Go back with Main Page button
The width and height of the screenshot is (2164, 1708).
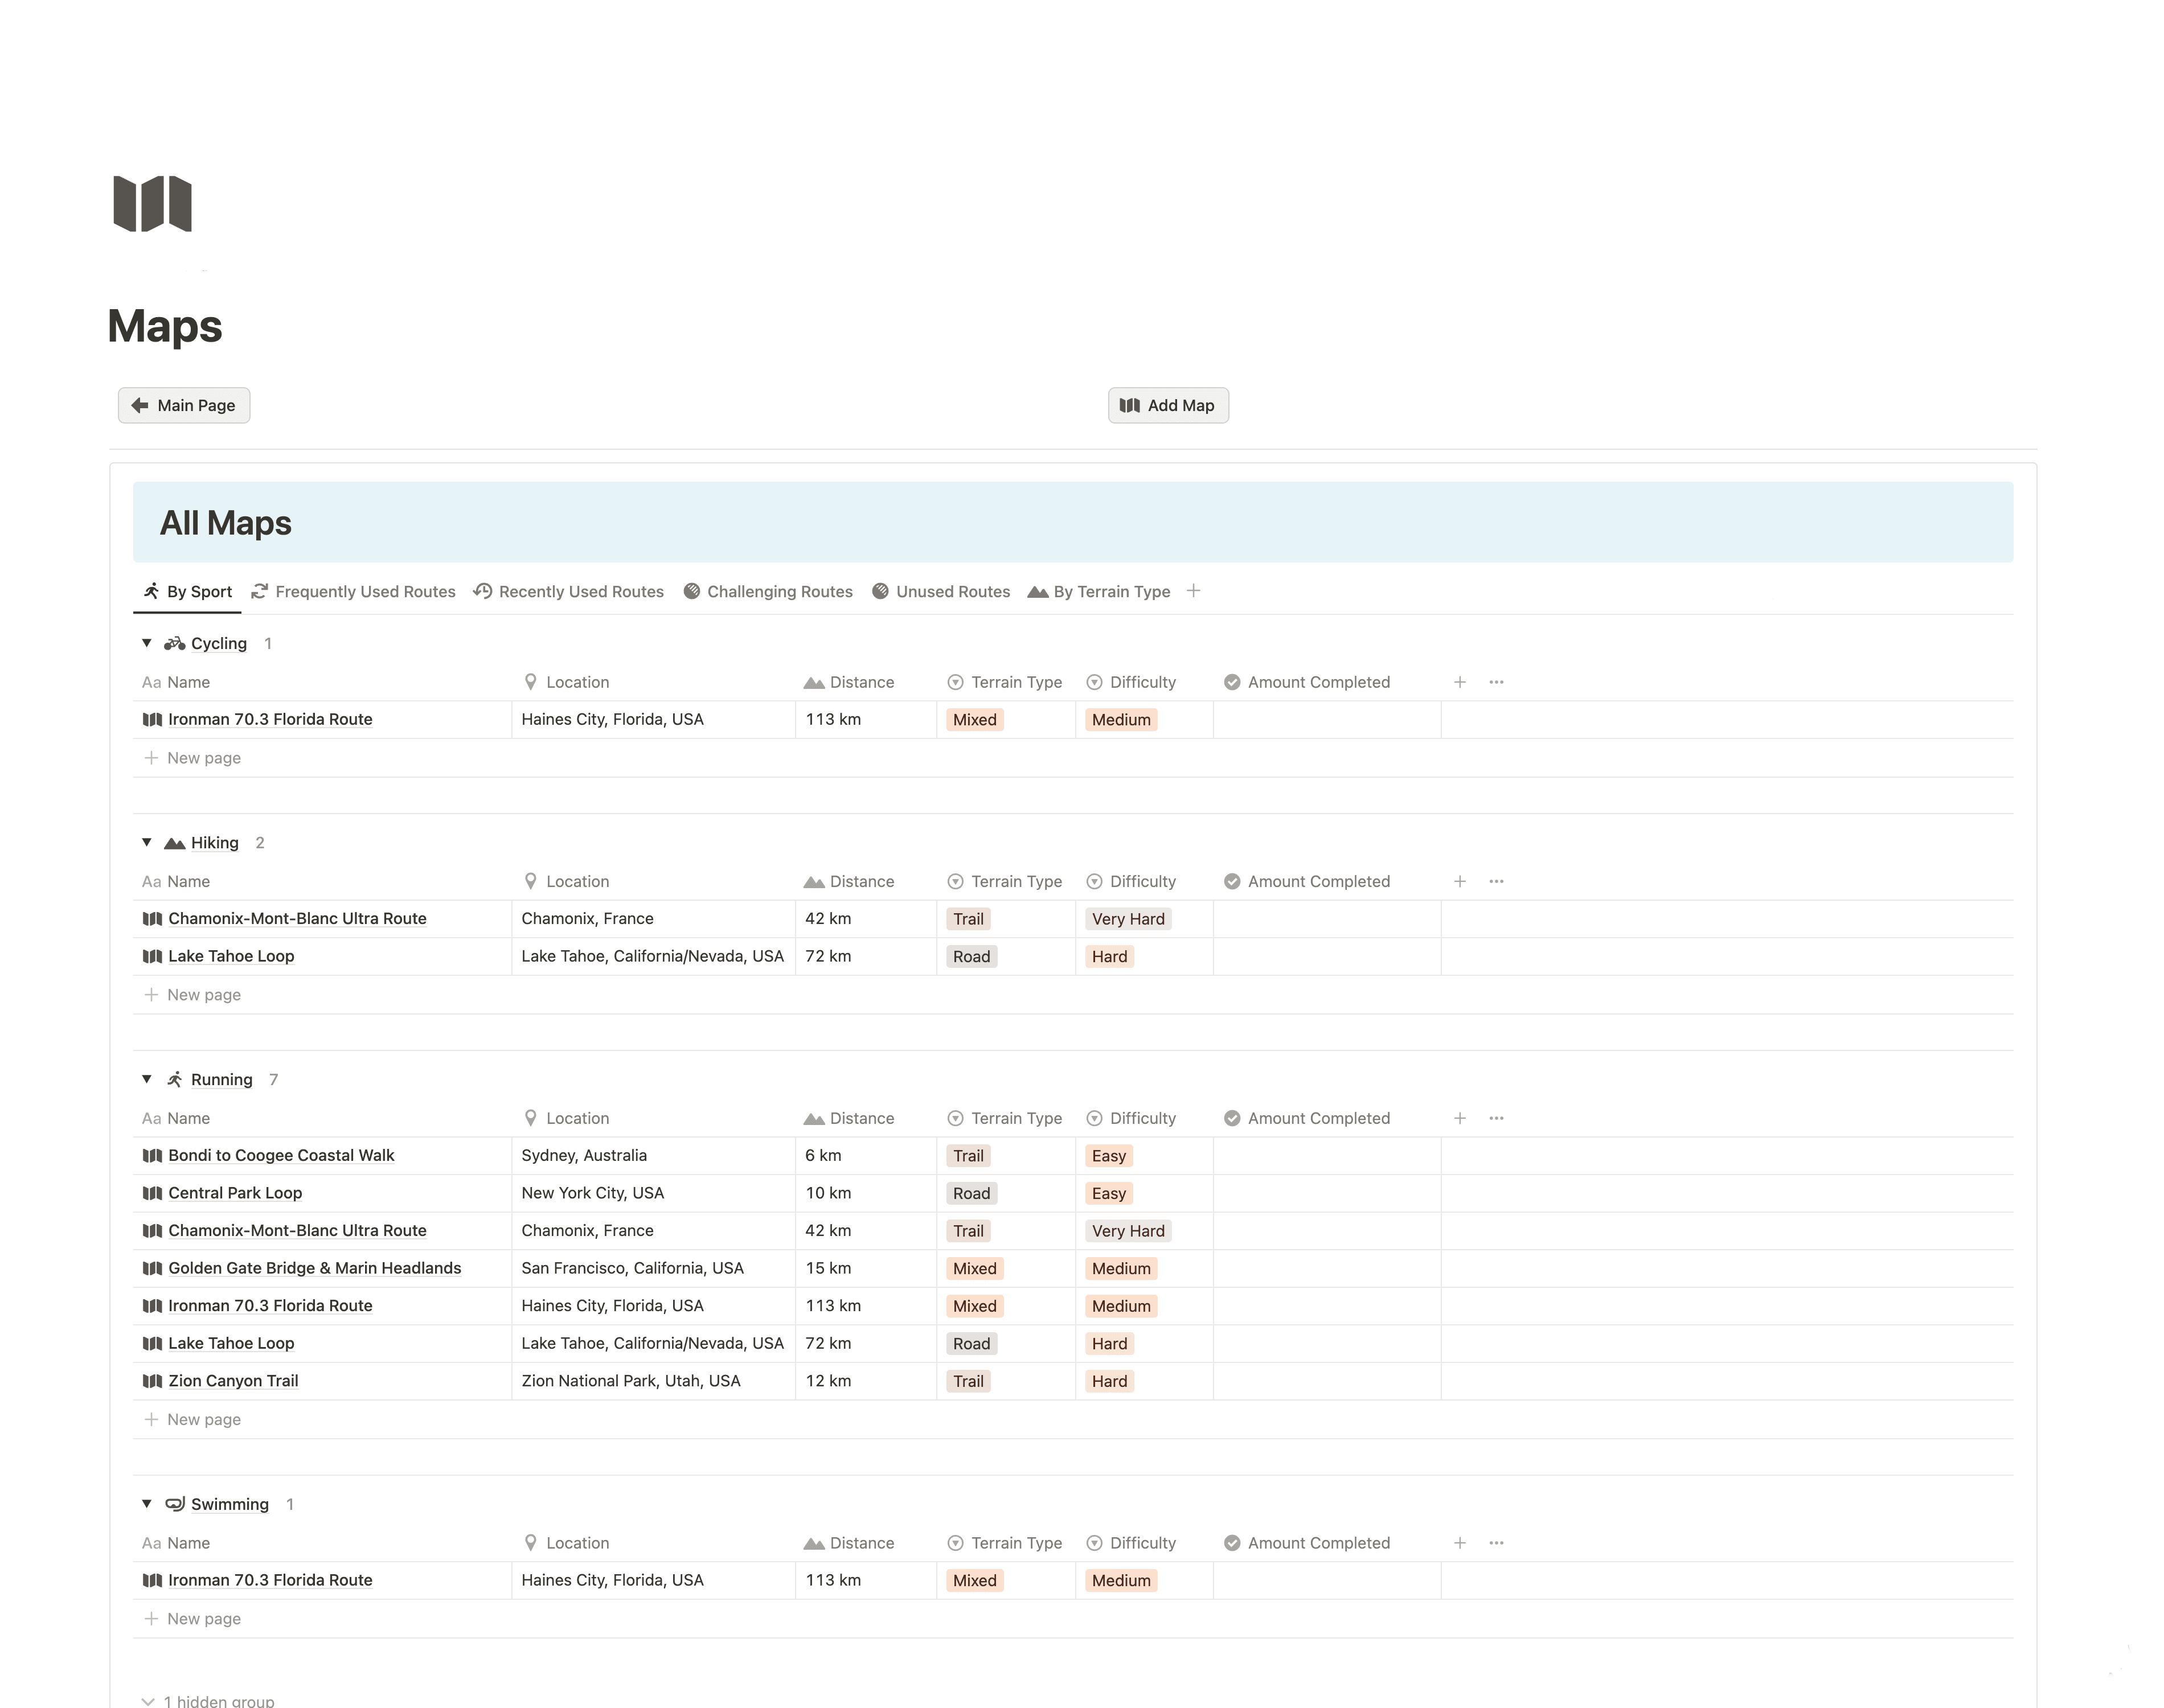pyautogui.click(x=184, y=405)
